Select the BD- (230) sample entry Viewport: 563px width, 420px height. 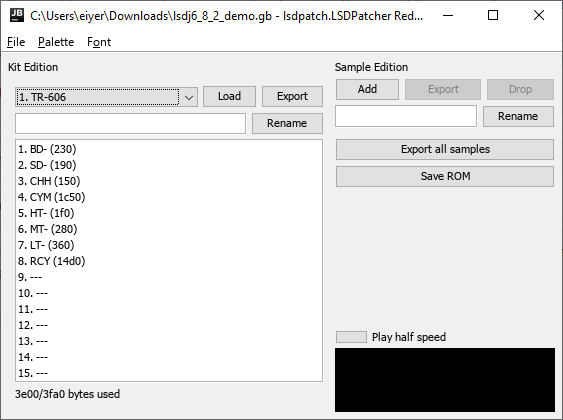(x=169, y=149)
